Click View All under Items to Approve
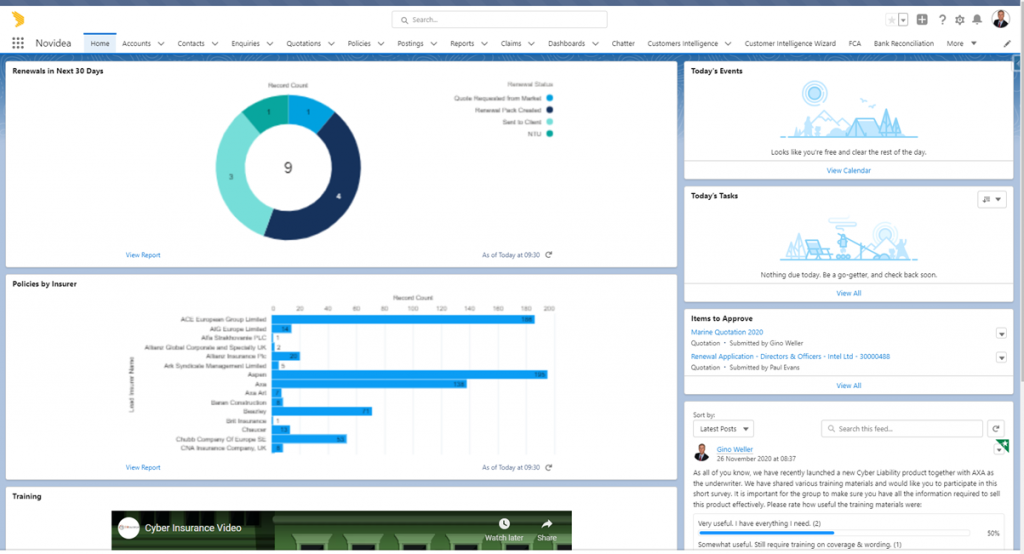The image size is (1024, 554). click(848, 385)
